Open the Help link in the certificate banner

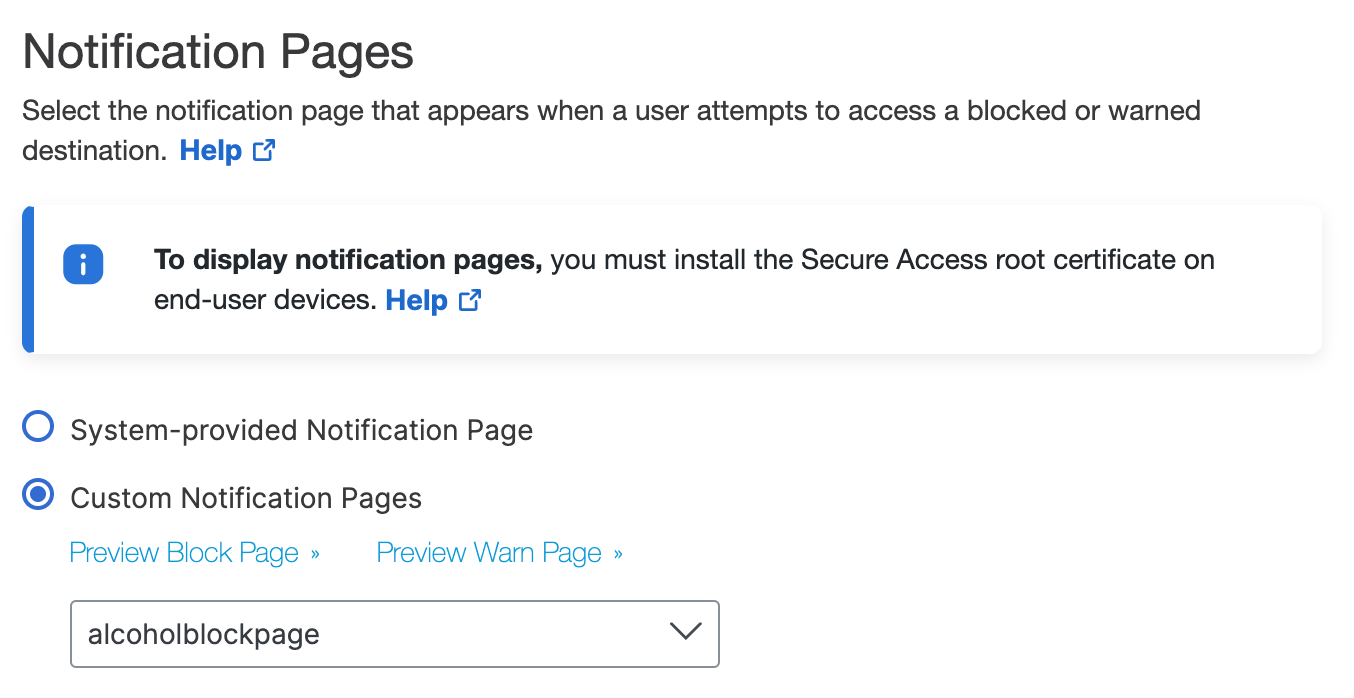(x=417, y=300)
